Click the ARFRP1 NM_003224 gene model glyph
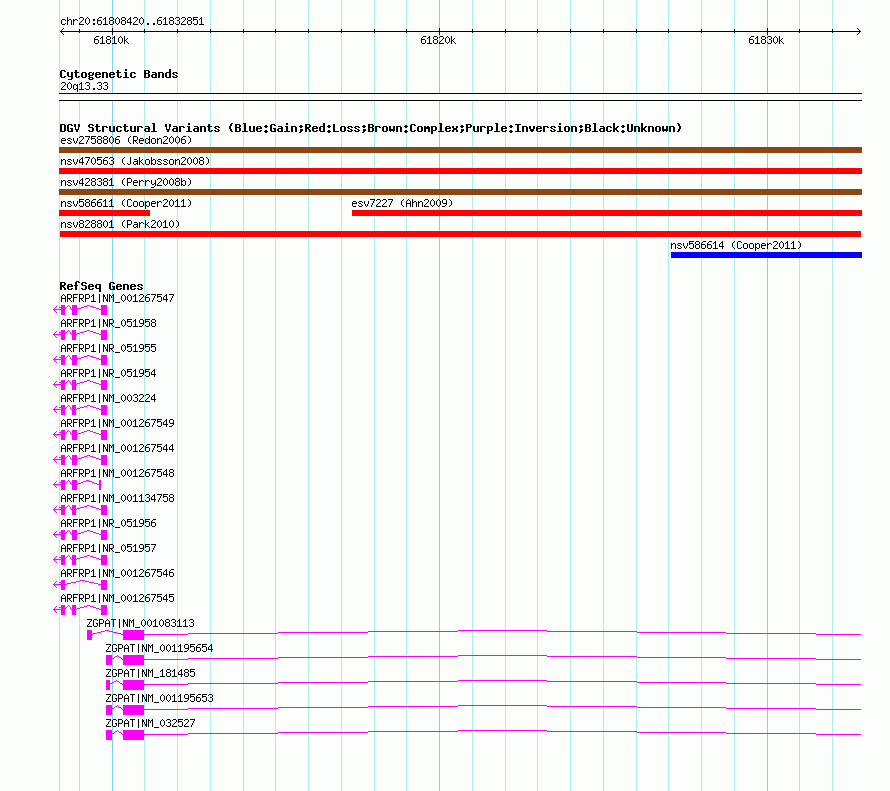The image size is (890, 791). click(80, 410)
